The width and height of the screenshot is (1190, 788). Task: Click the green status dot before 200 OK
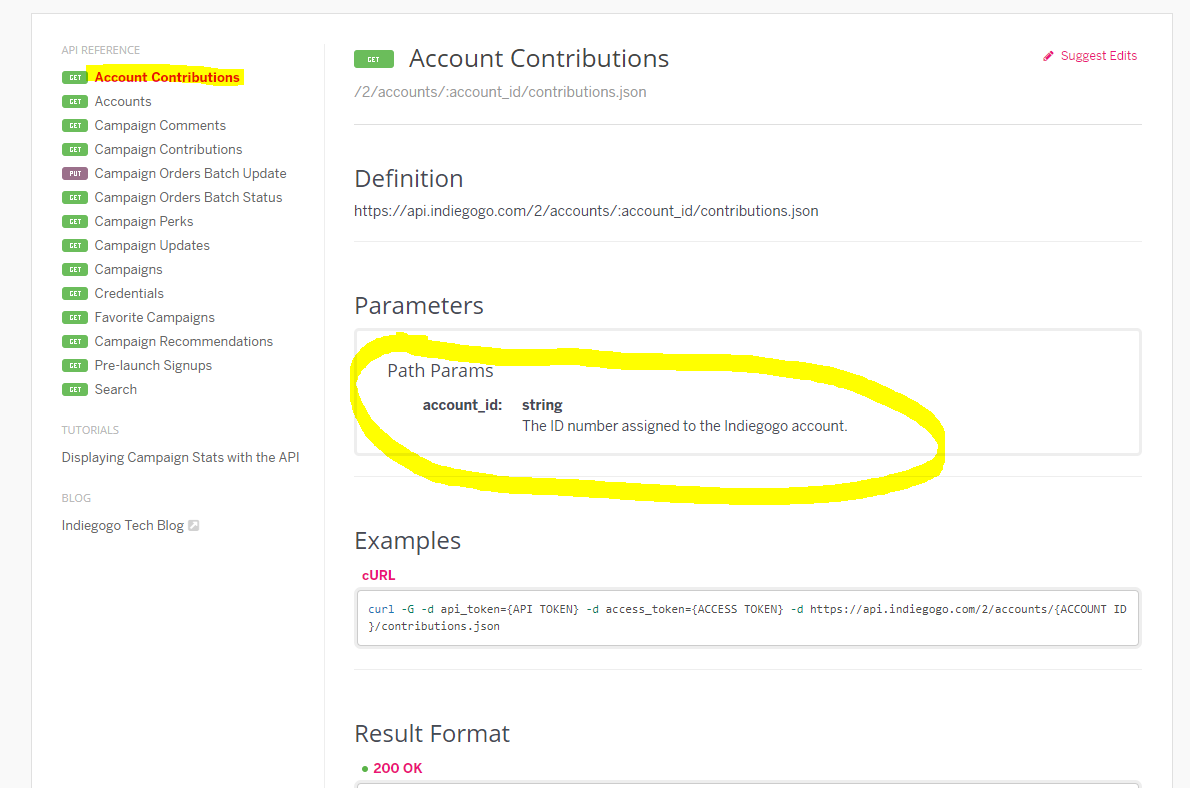(365, 769)
